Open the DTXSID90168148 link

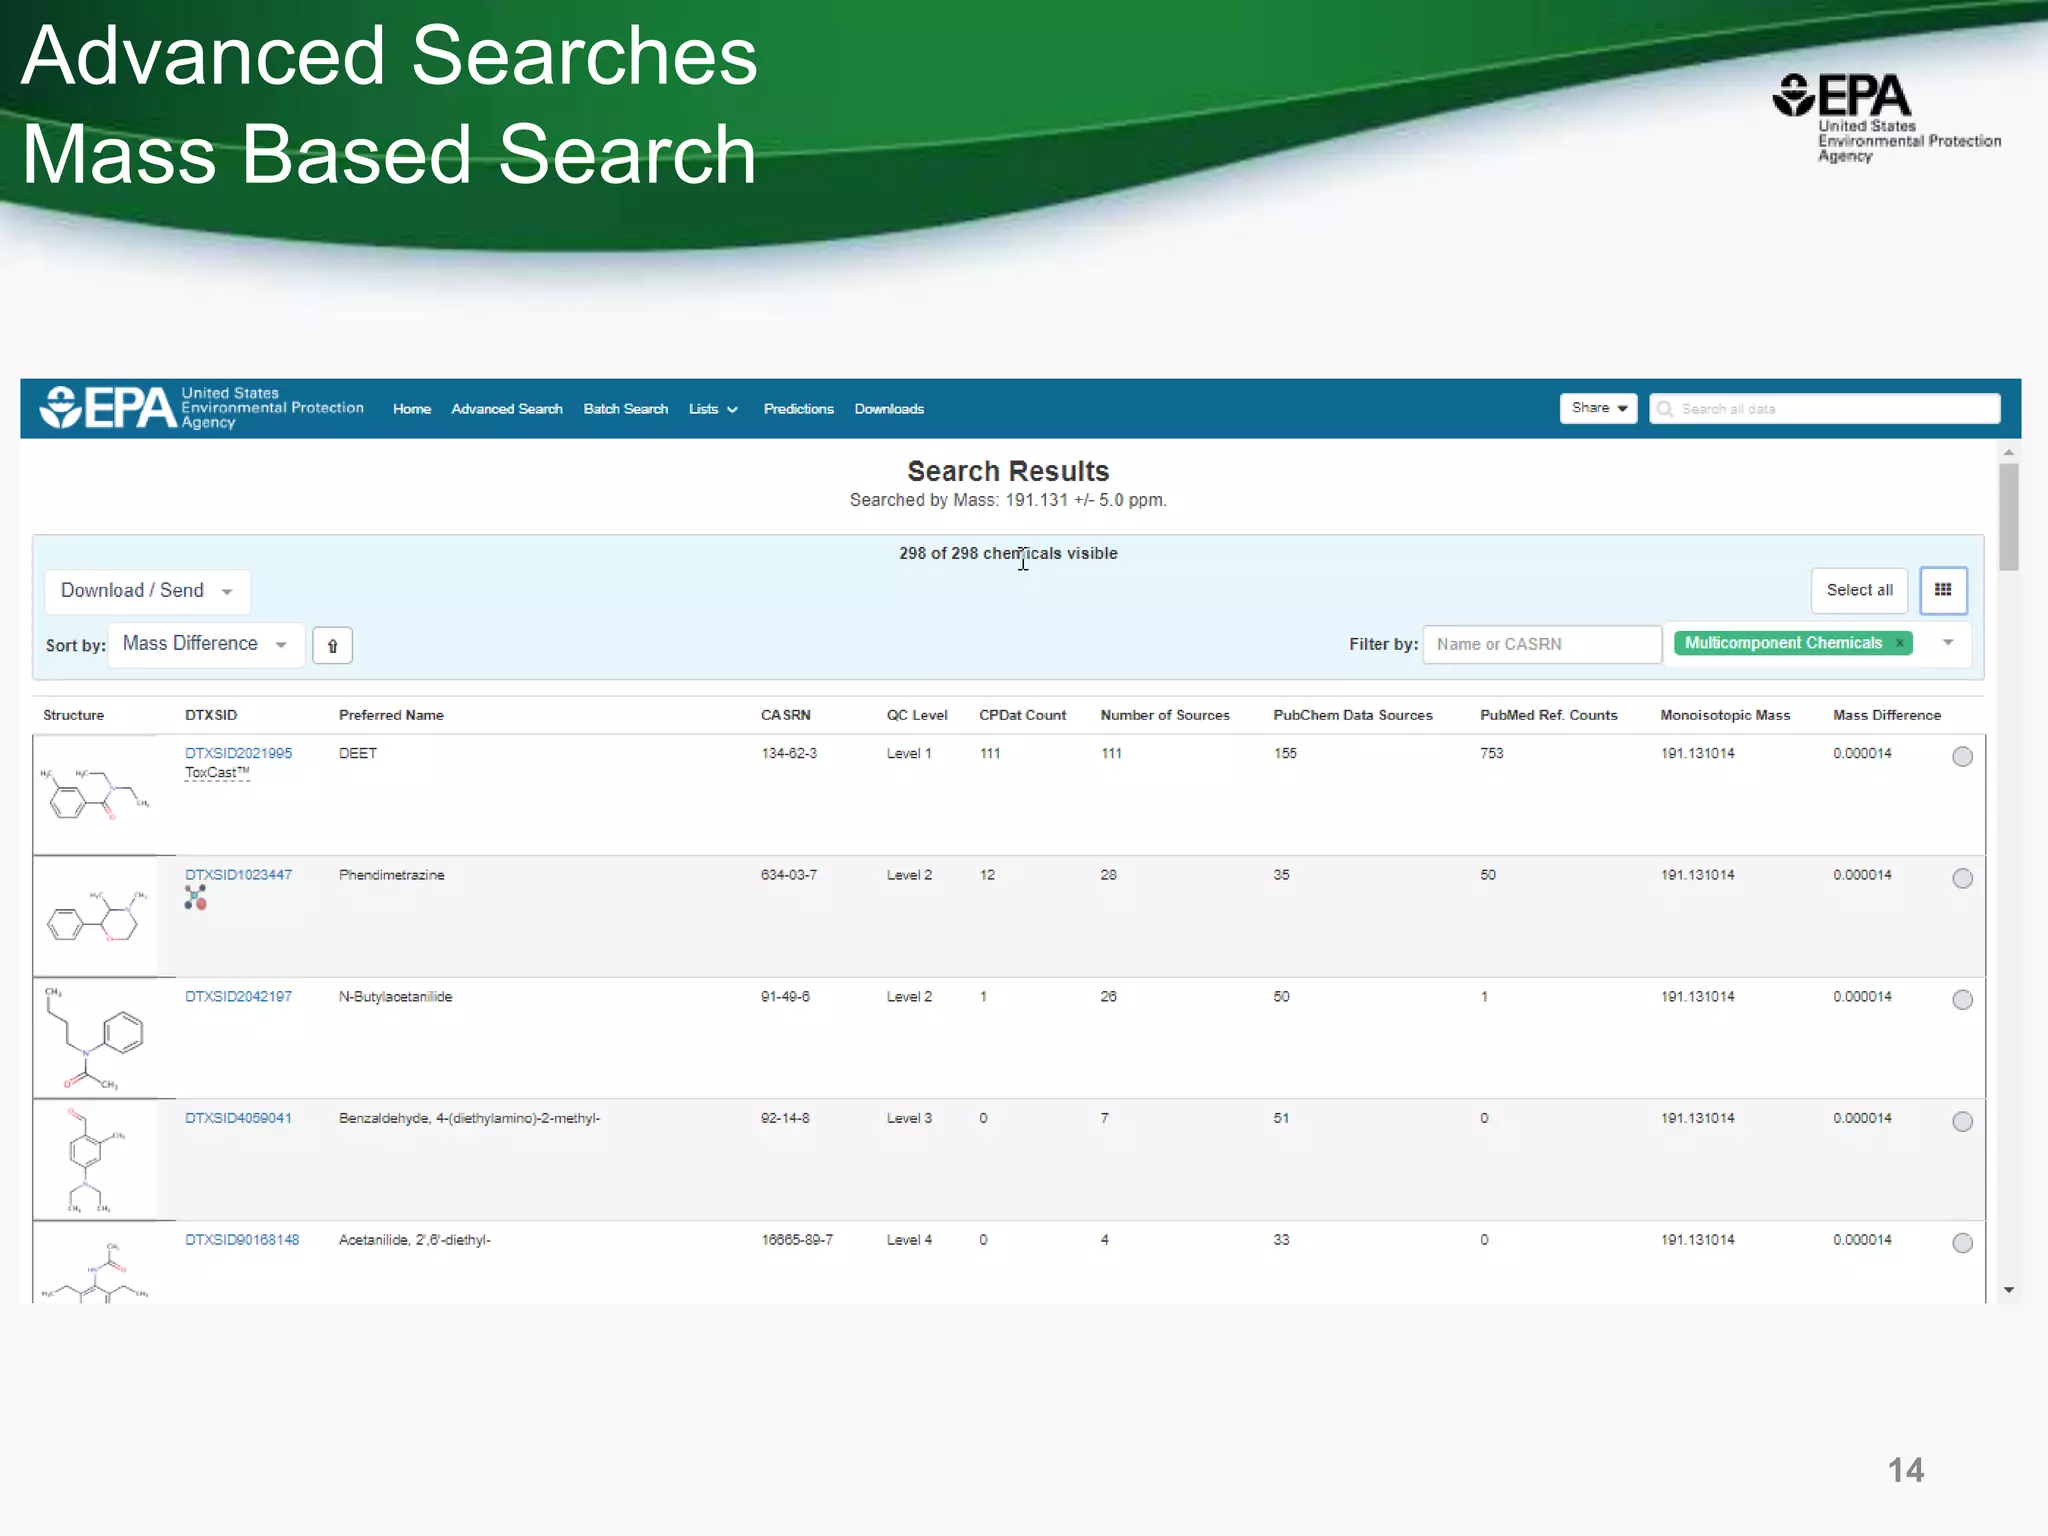[242, 1240]
